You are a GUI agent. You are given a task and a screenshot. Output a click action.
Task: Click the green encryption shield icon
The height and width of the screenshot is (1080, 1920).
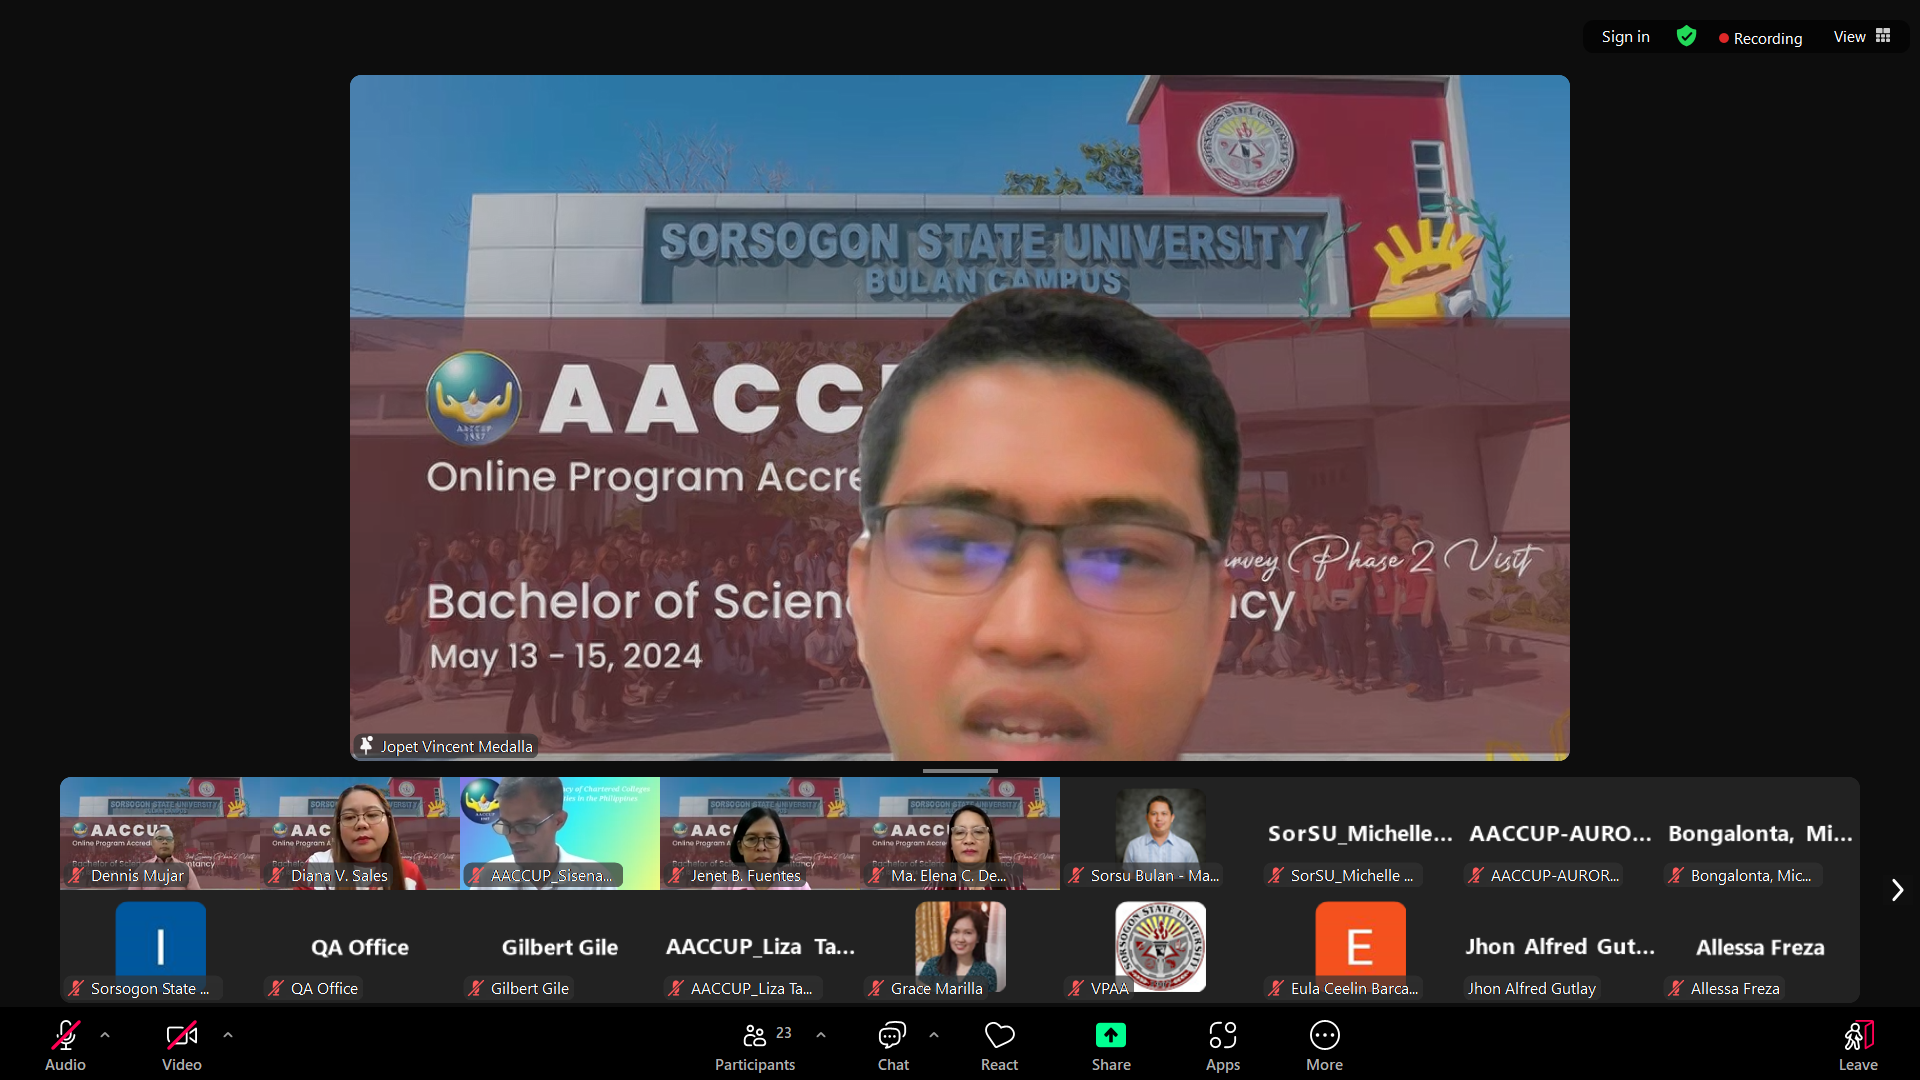(x=1686, y=37)
